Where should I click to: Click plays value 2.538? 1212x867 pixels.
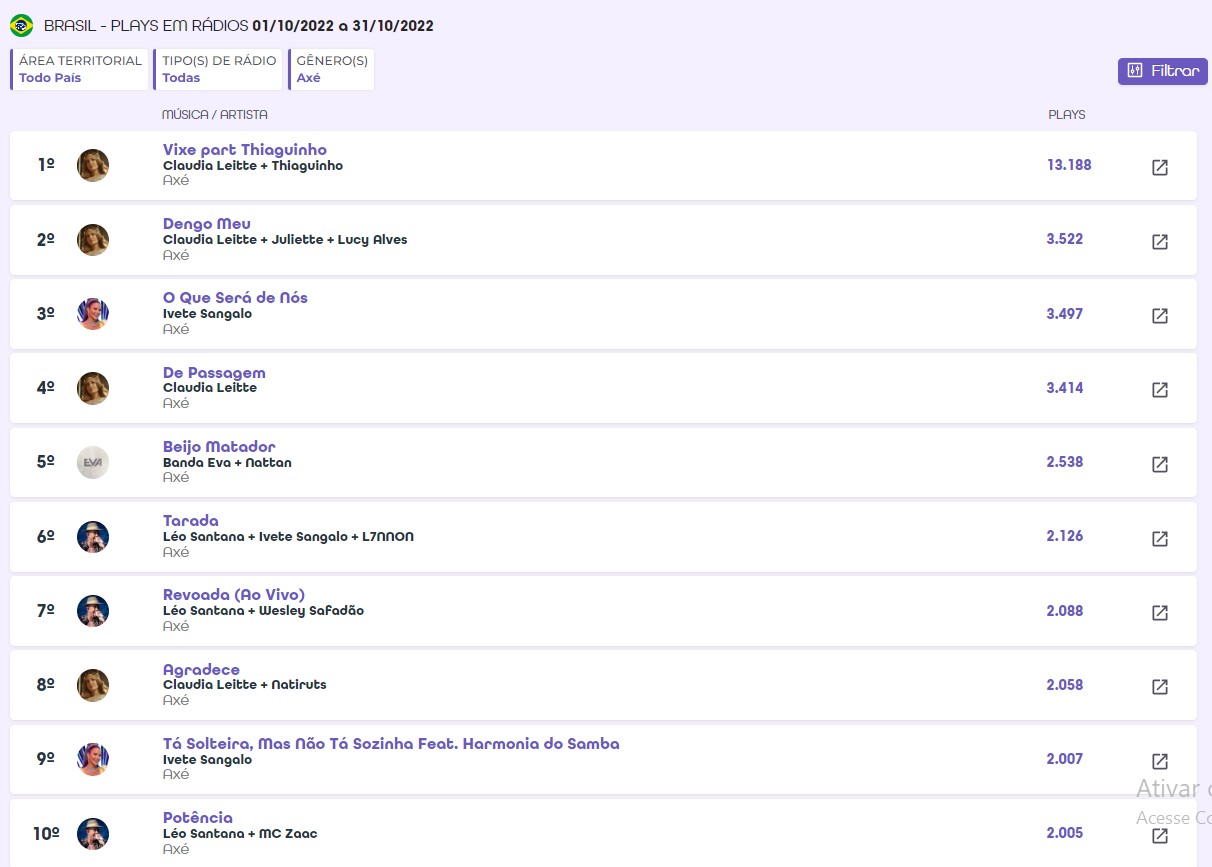[1065, 462]
